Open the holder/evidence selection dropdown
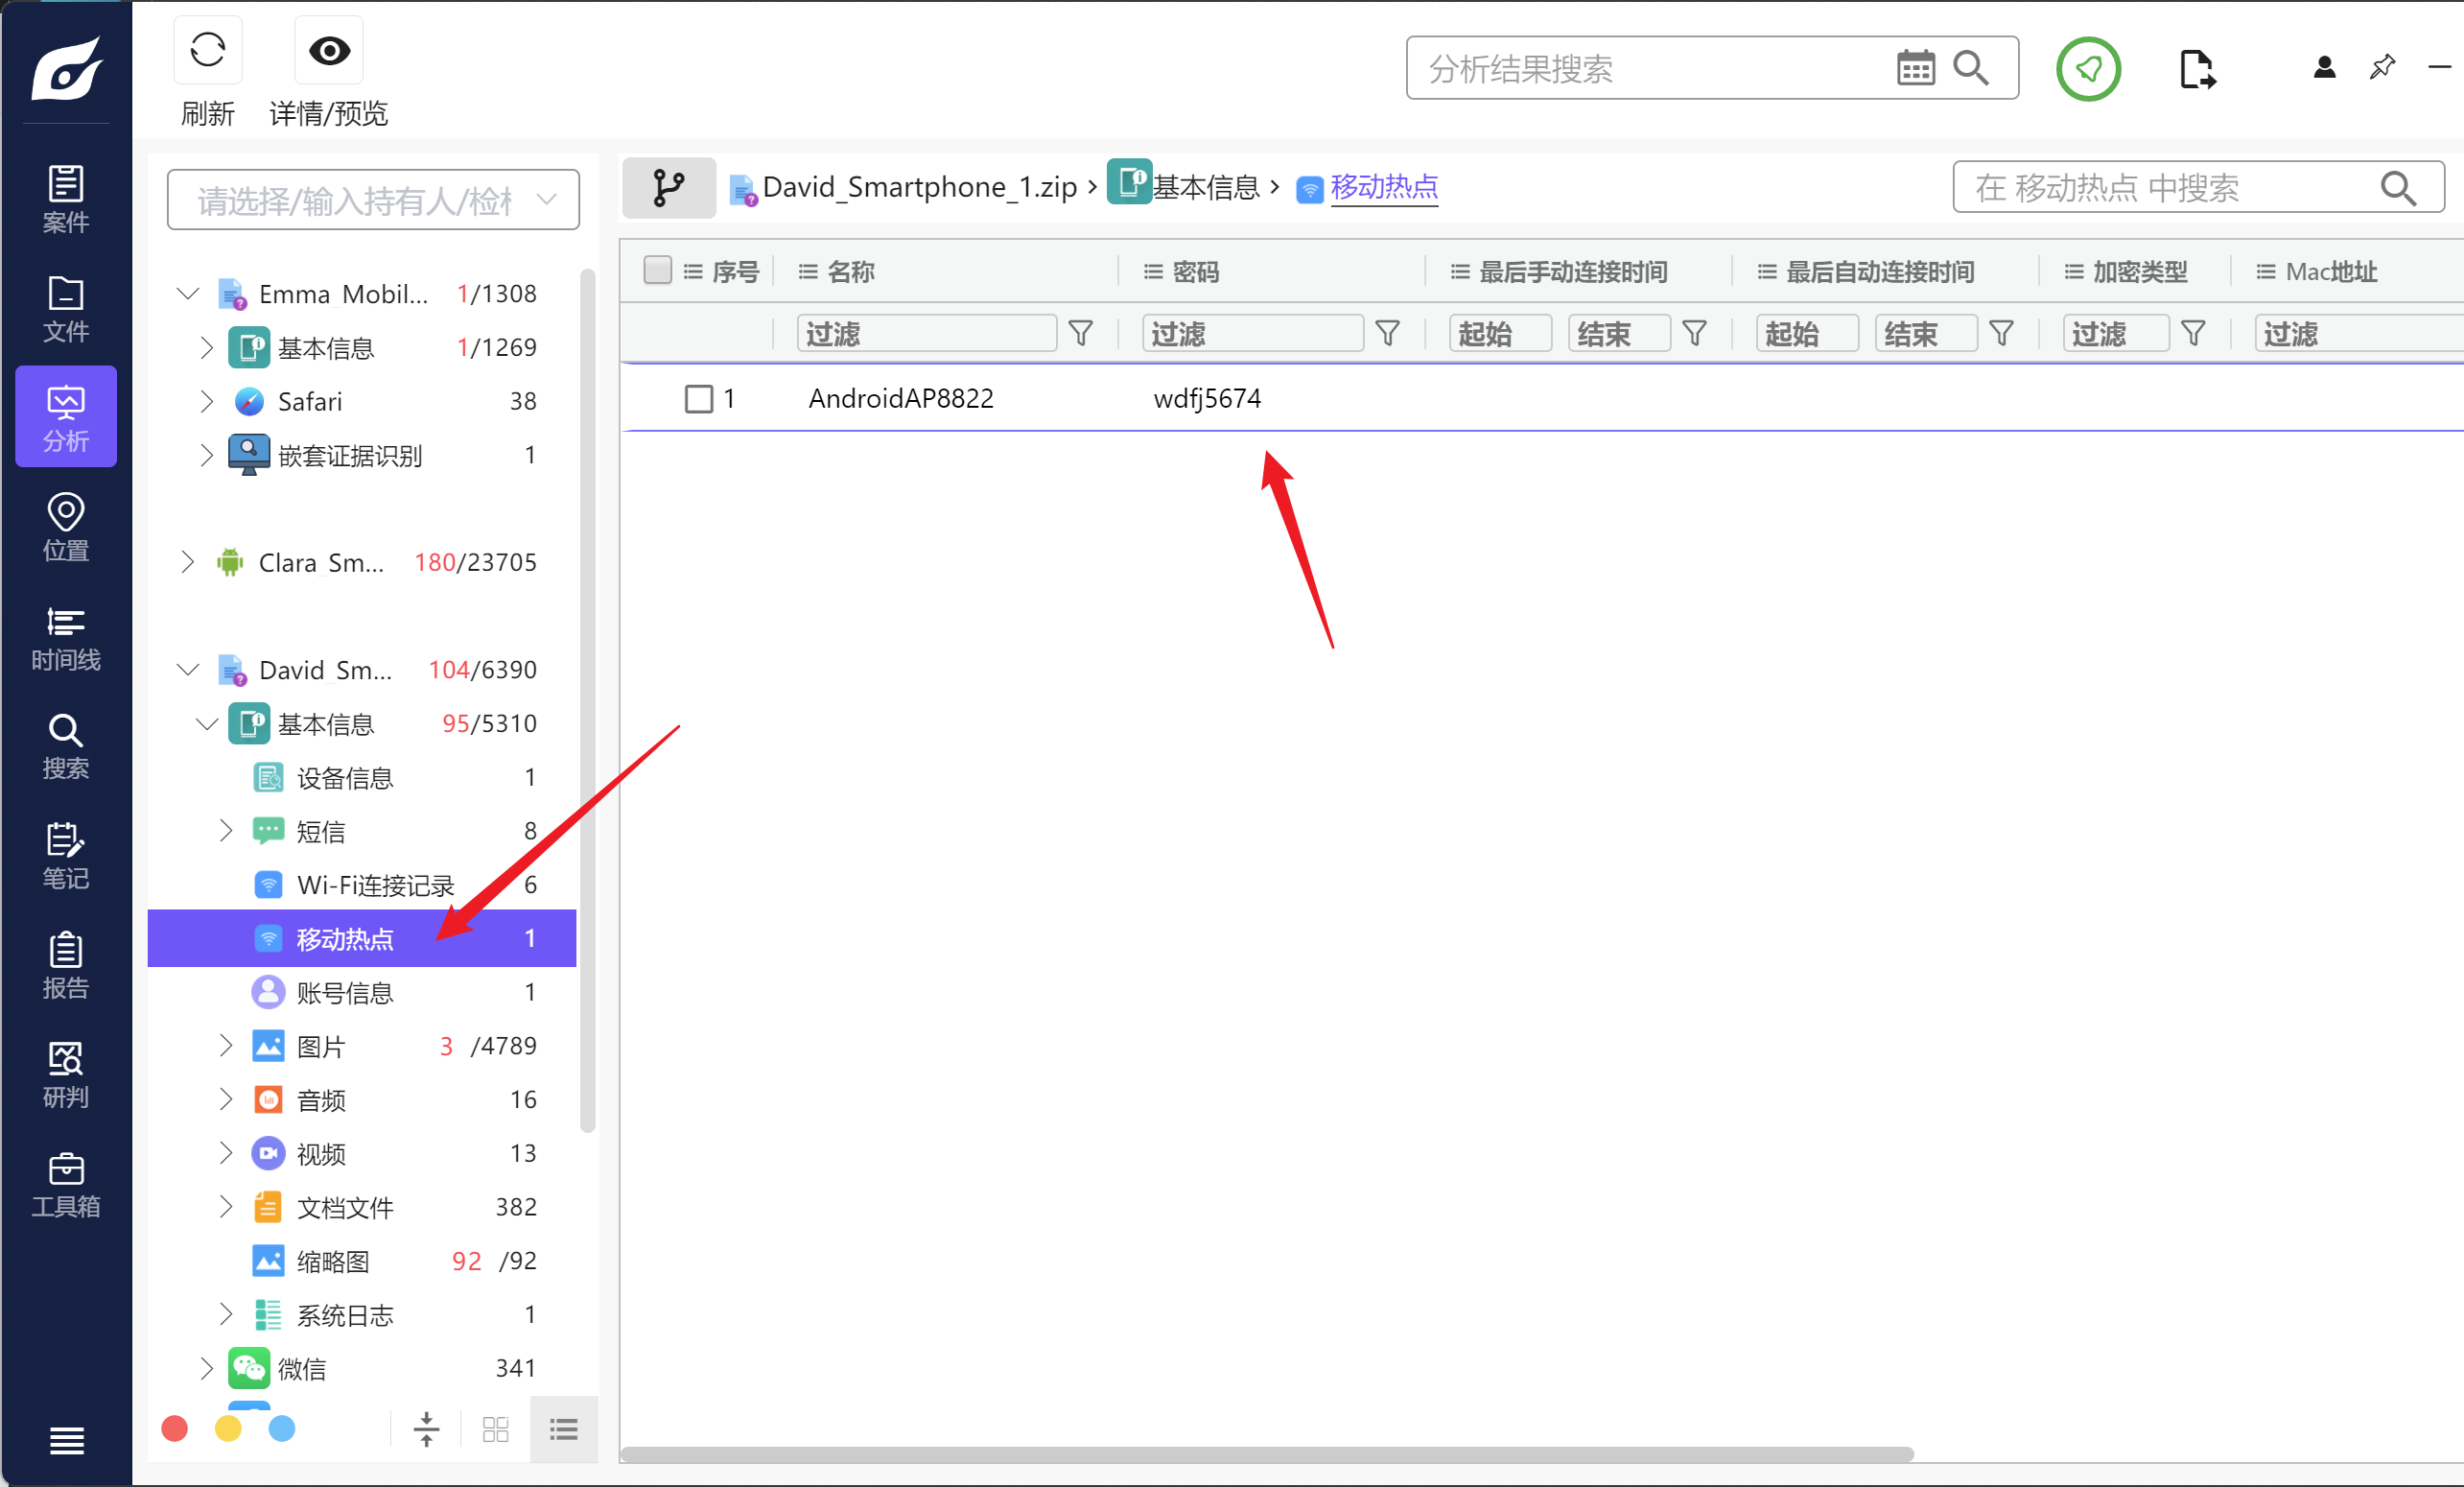2464x1487 pixels. (373, 201)
